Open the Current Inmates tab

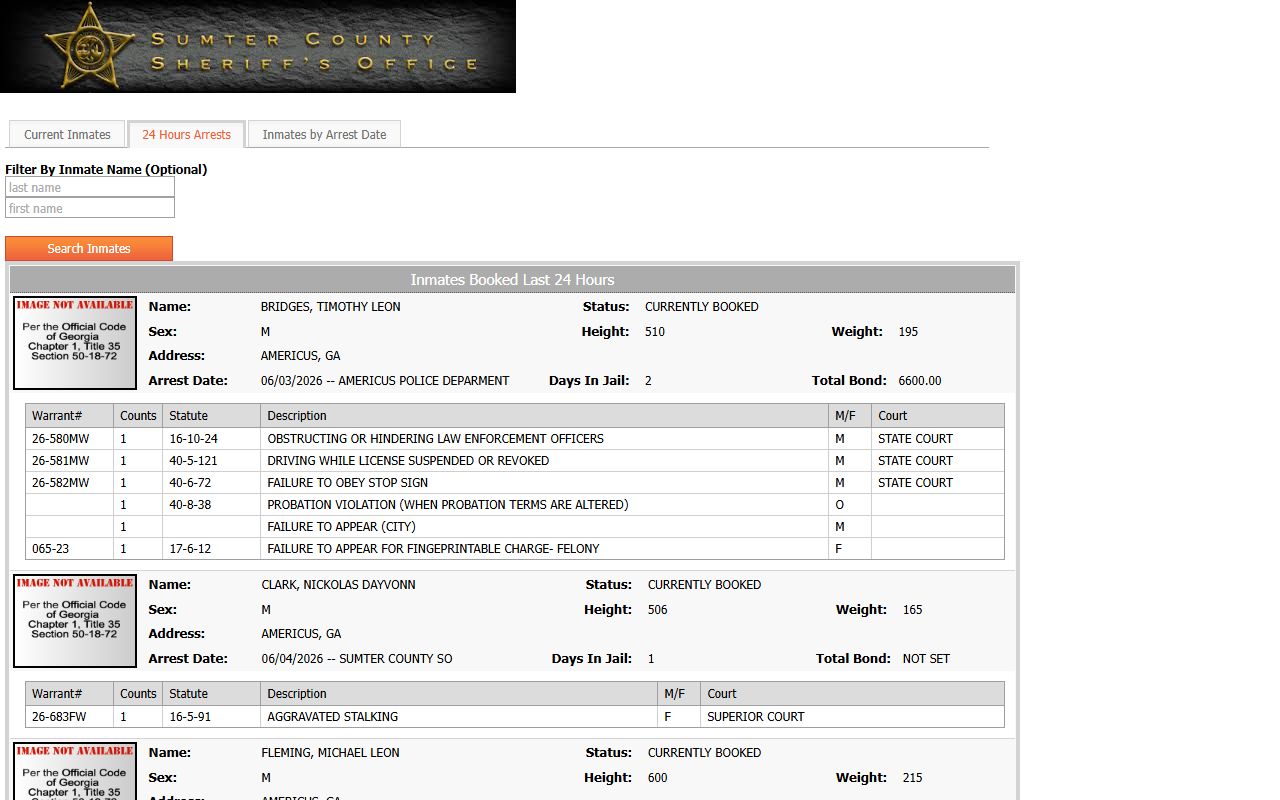(x=67, y=134)
